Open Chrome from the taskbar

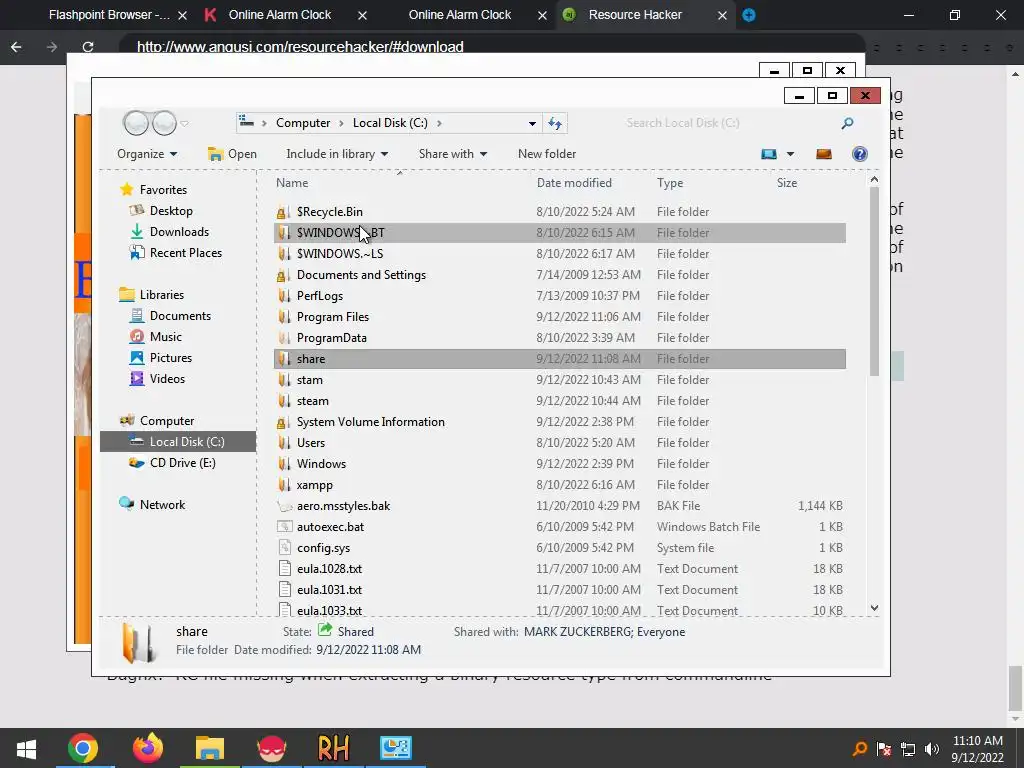[83, 748]
